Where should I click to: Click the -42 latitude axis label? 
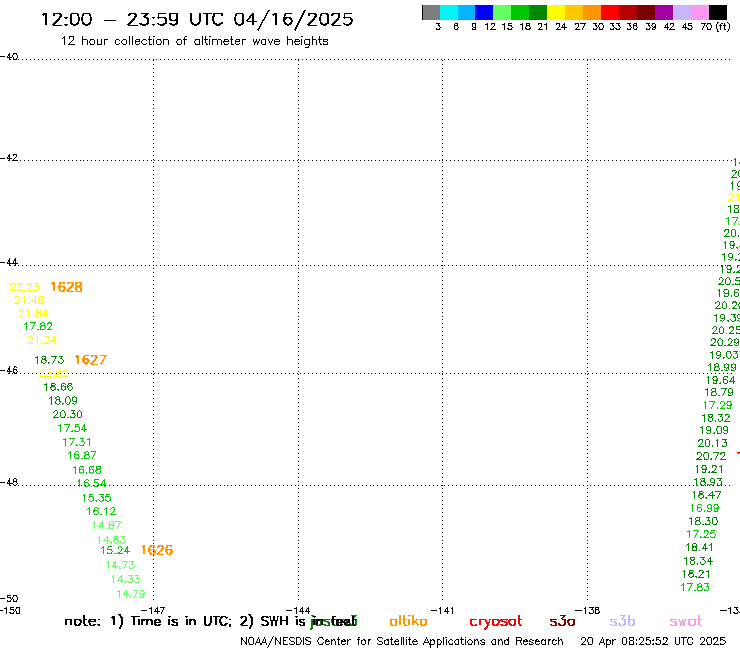point(9,158)
